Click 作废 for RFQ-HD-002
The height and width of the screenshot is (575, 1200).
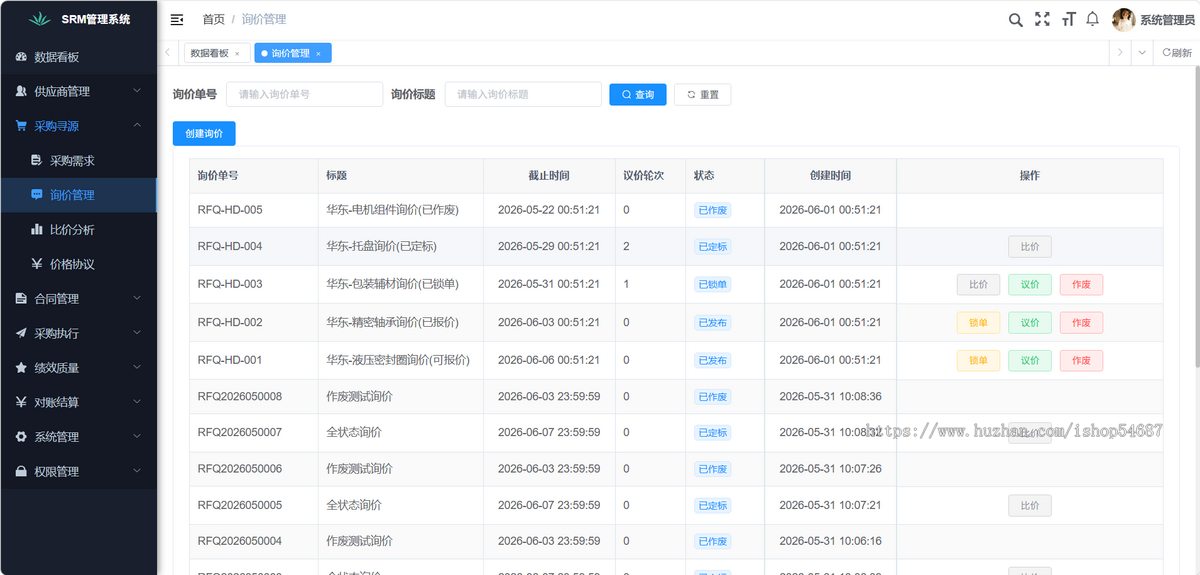point(1081,322)
